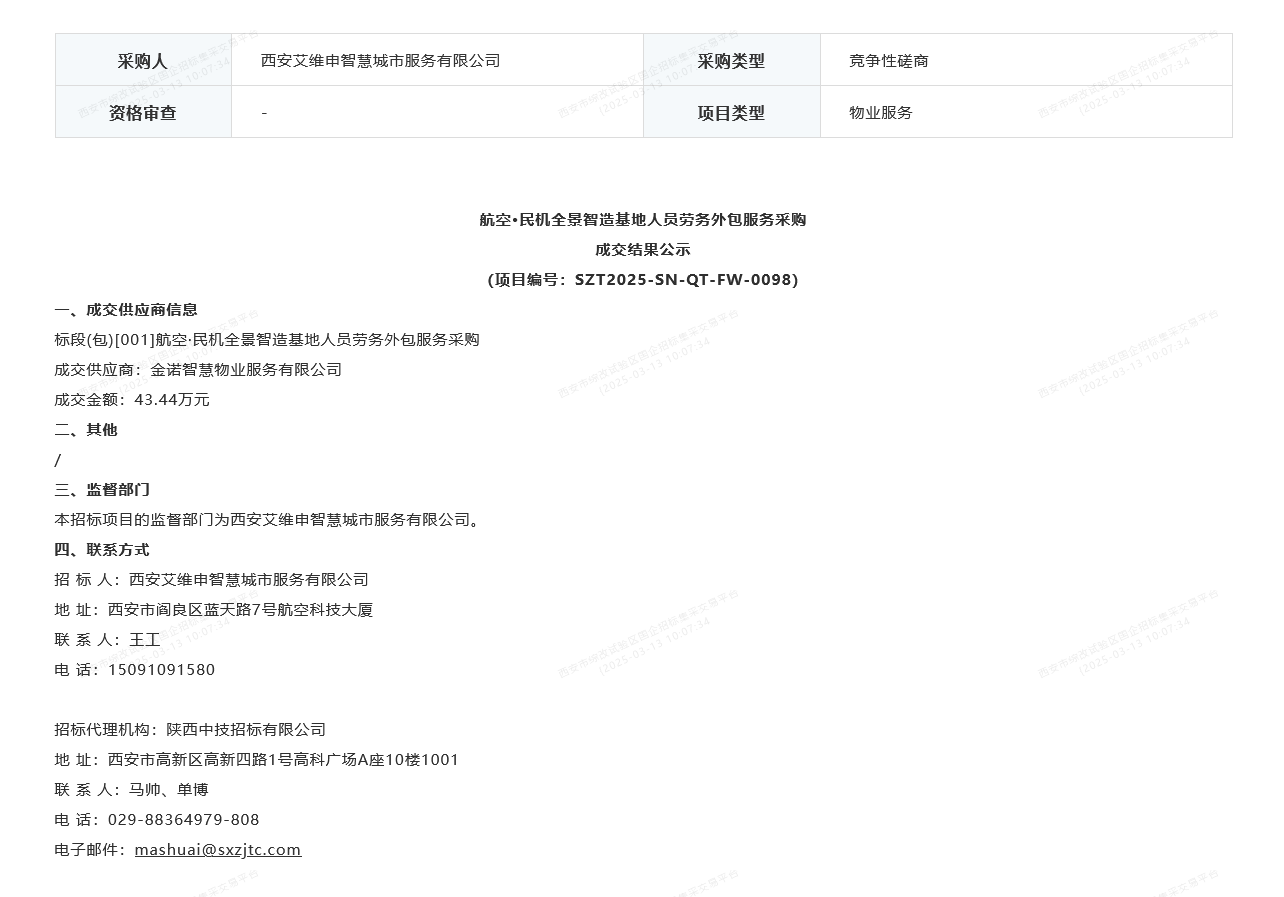Click the 联系人：王工 line
Viewport: 1284px width, 897px height.
pyautogui.click(x=107, y=640)
